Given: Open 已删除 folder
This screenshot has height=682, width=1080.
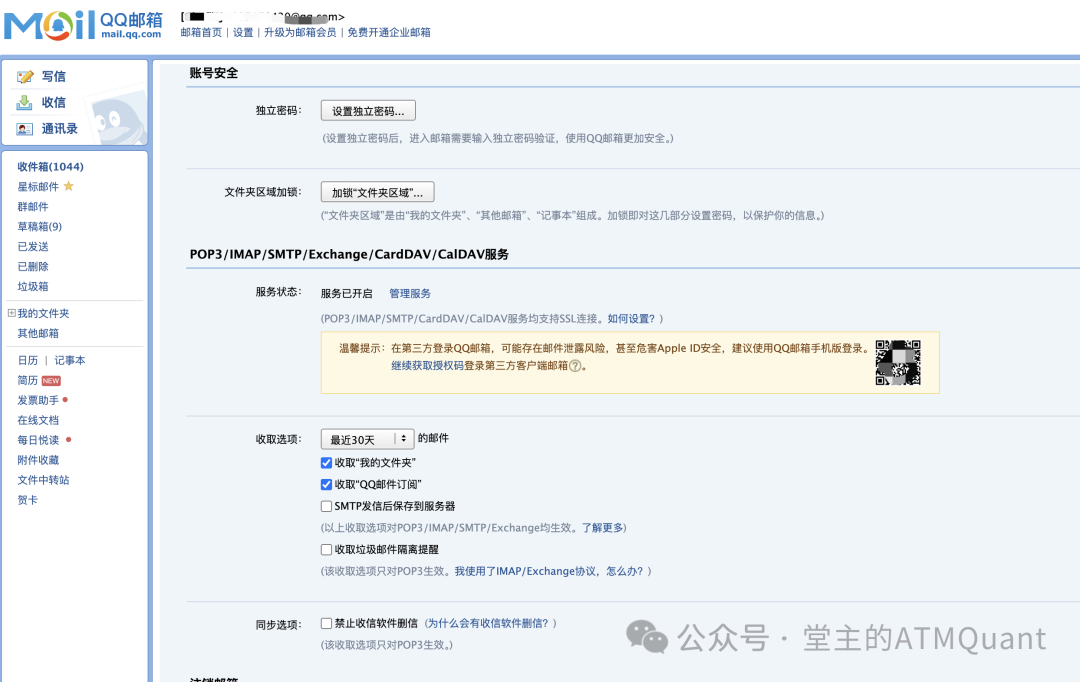Looking at the screenshot, I should [x=32, y=267].
